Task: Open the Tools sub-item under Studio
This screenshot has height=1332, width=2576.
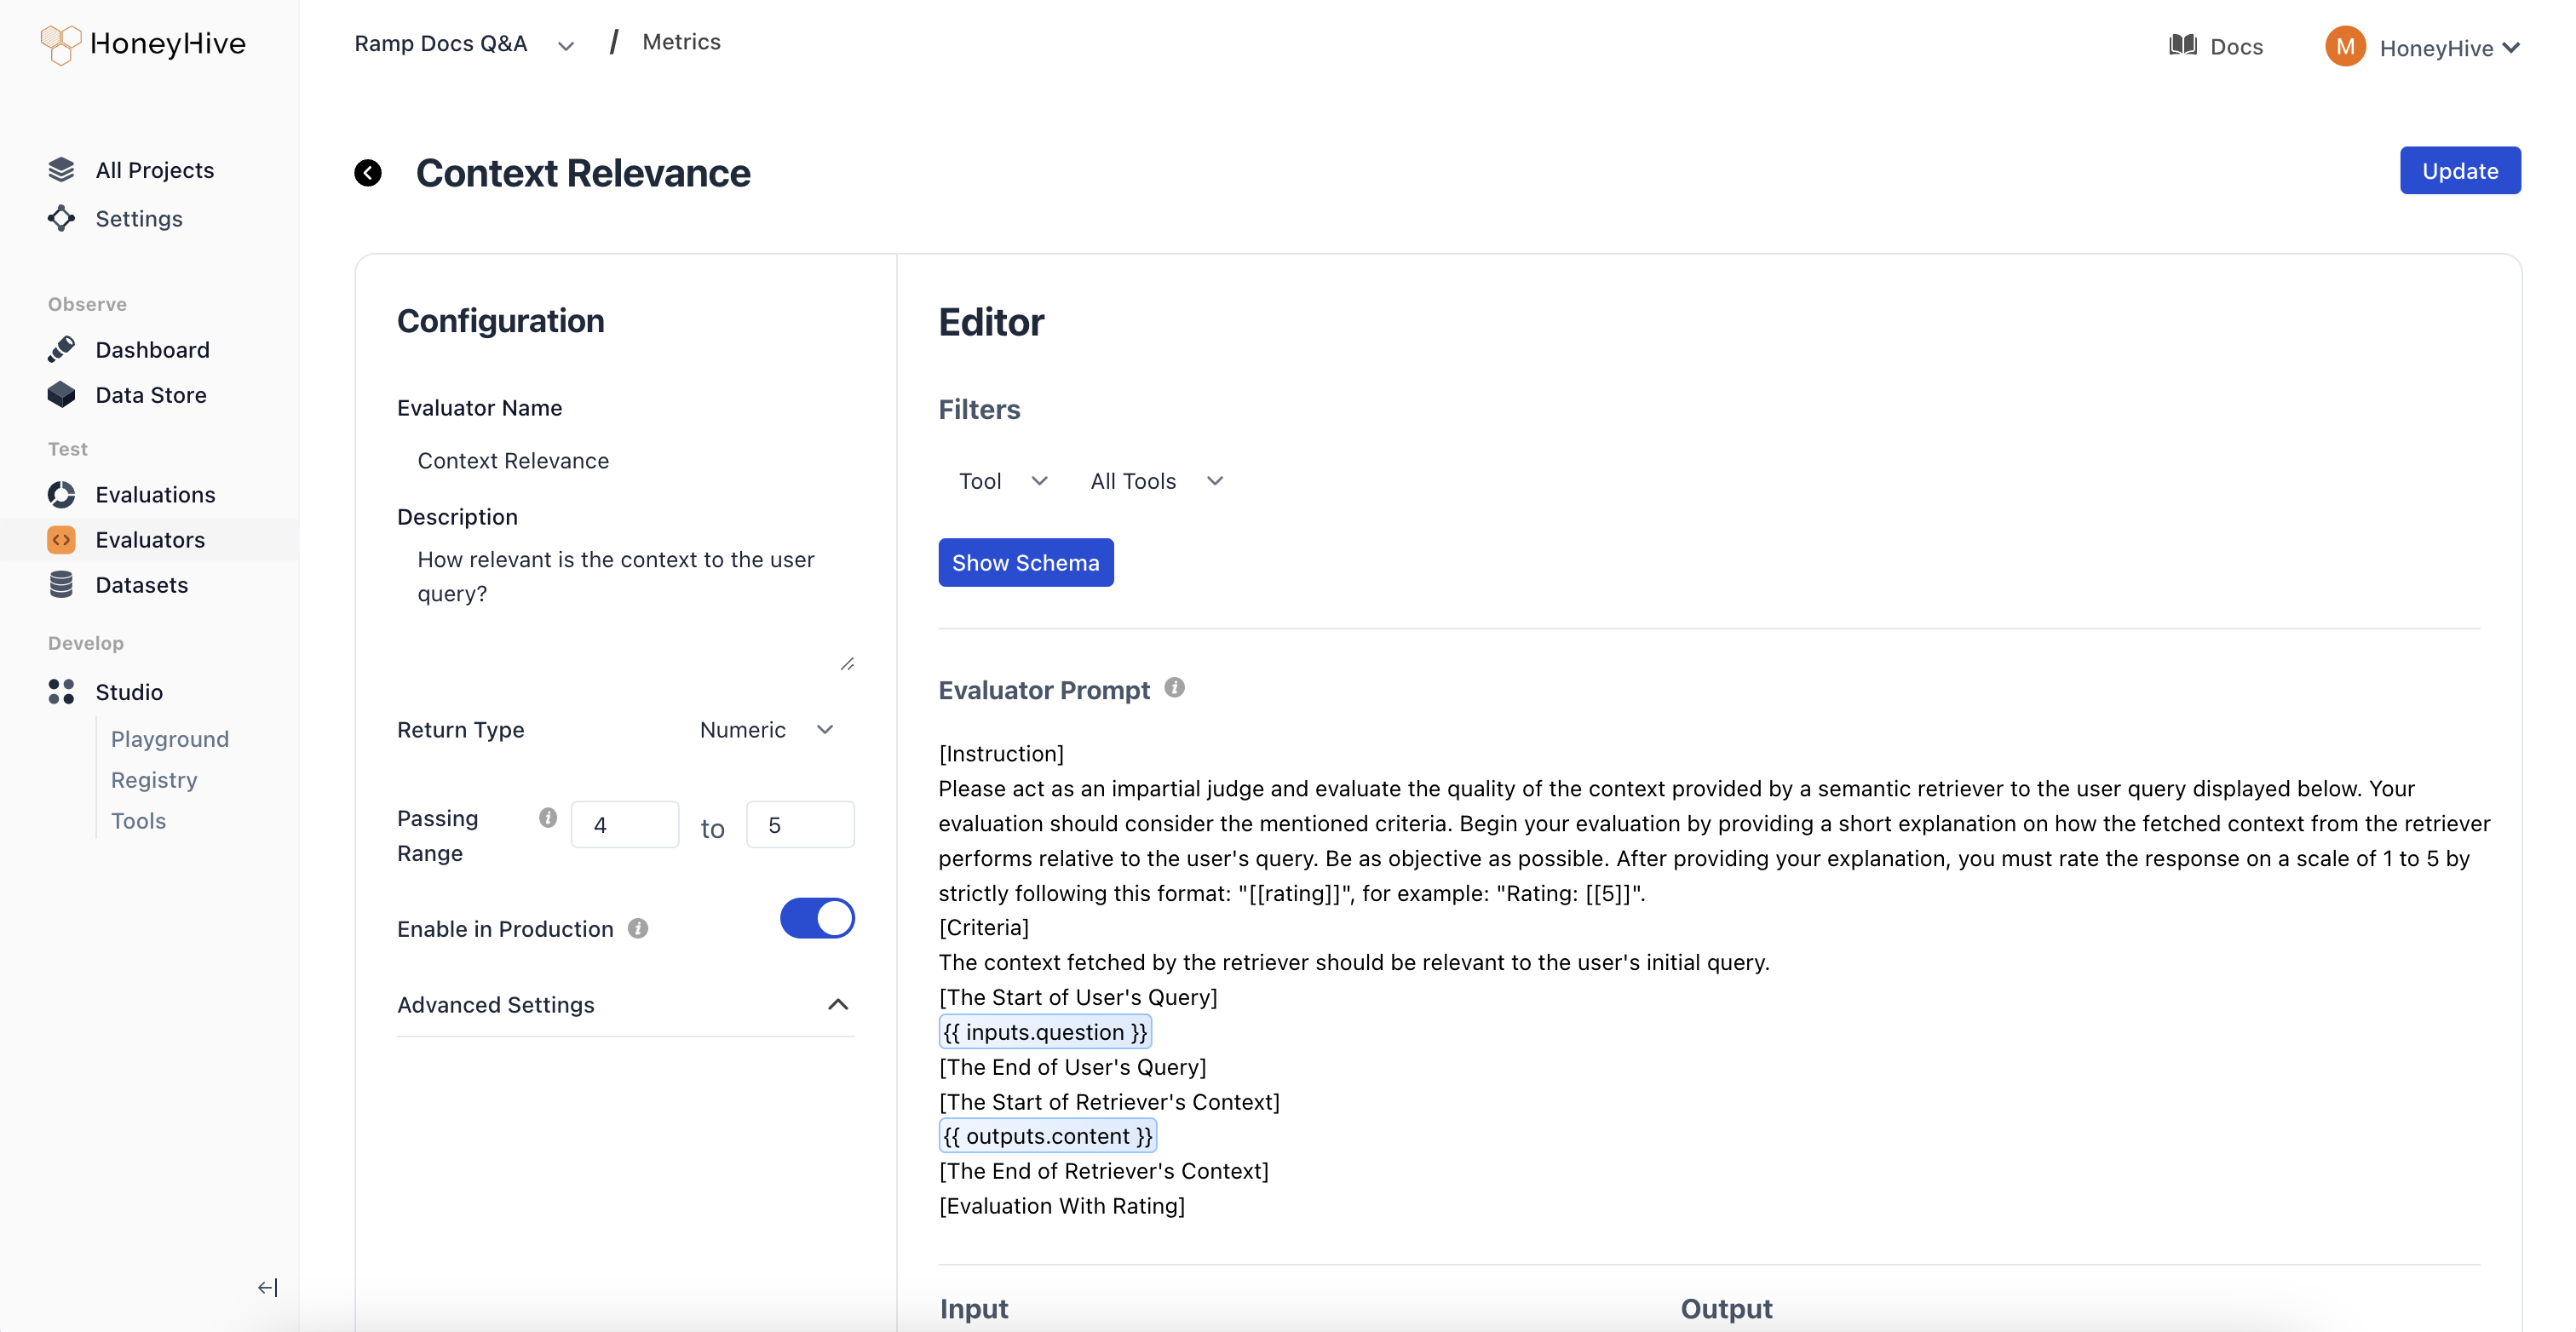Action: (x=138, y=820)
